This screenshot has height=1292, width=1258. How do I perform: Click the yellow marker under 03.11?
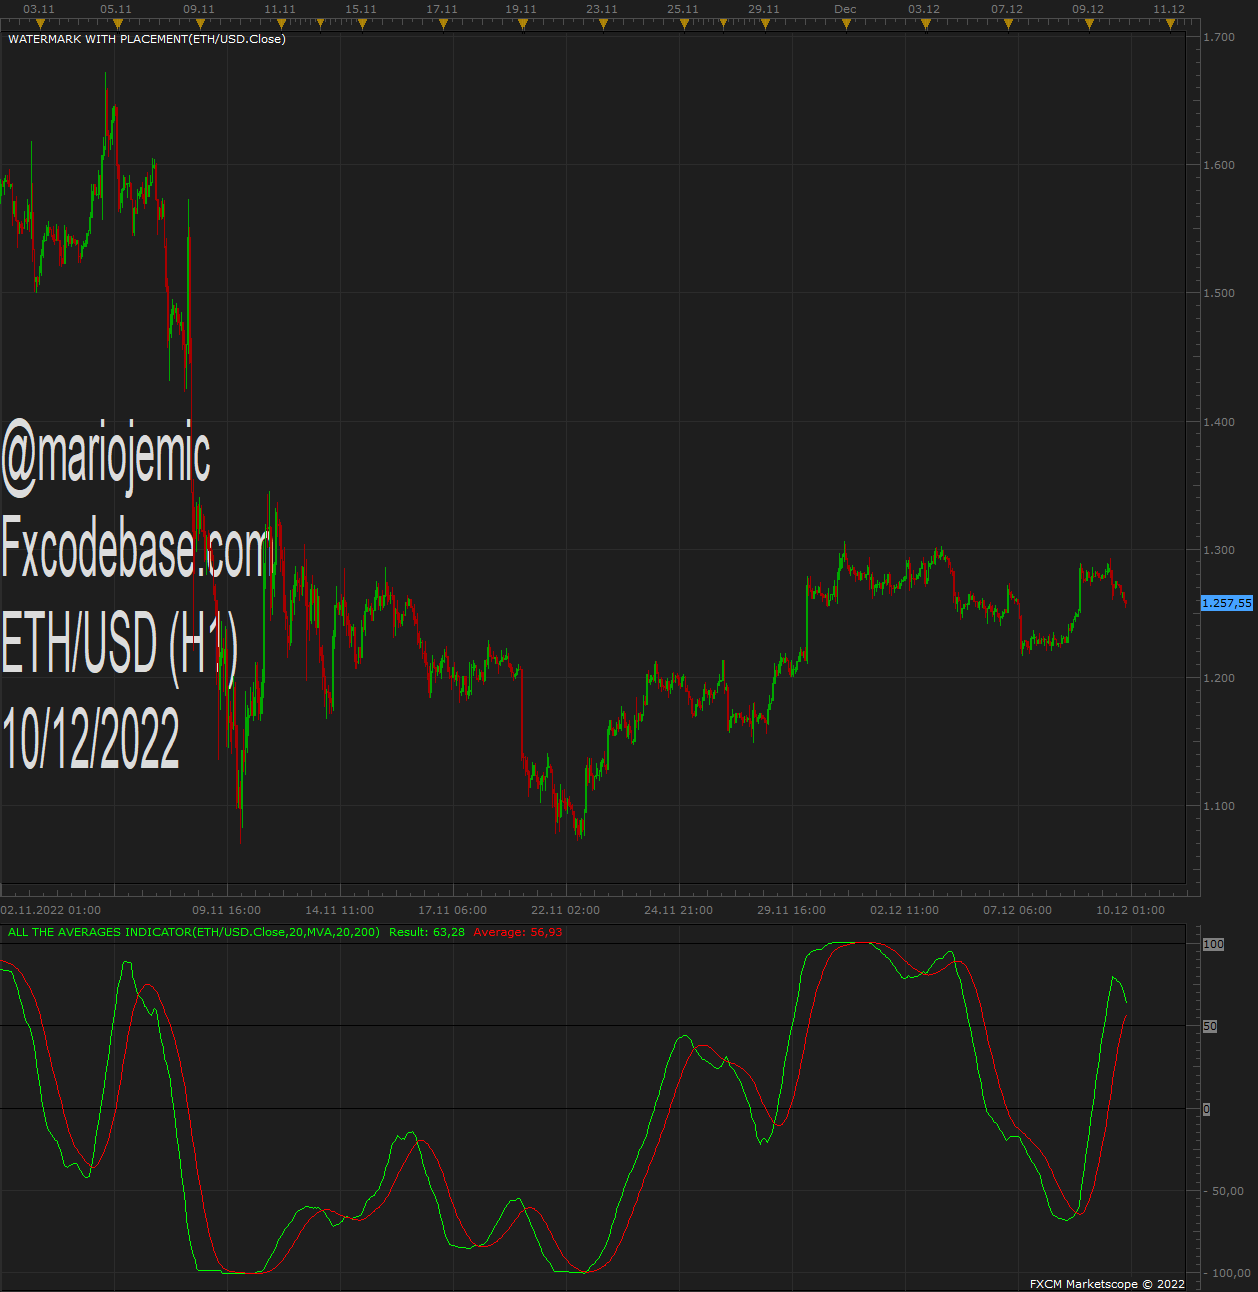[40, 24]
